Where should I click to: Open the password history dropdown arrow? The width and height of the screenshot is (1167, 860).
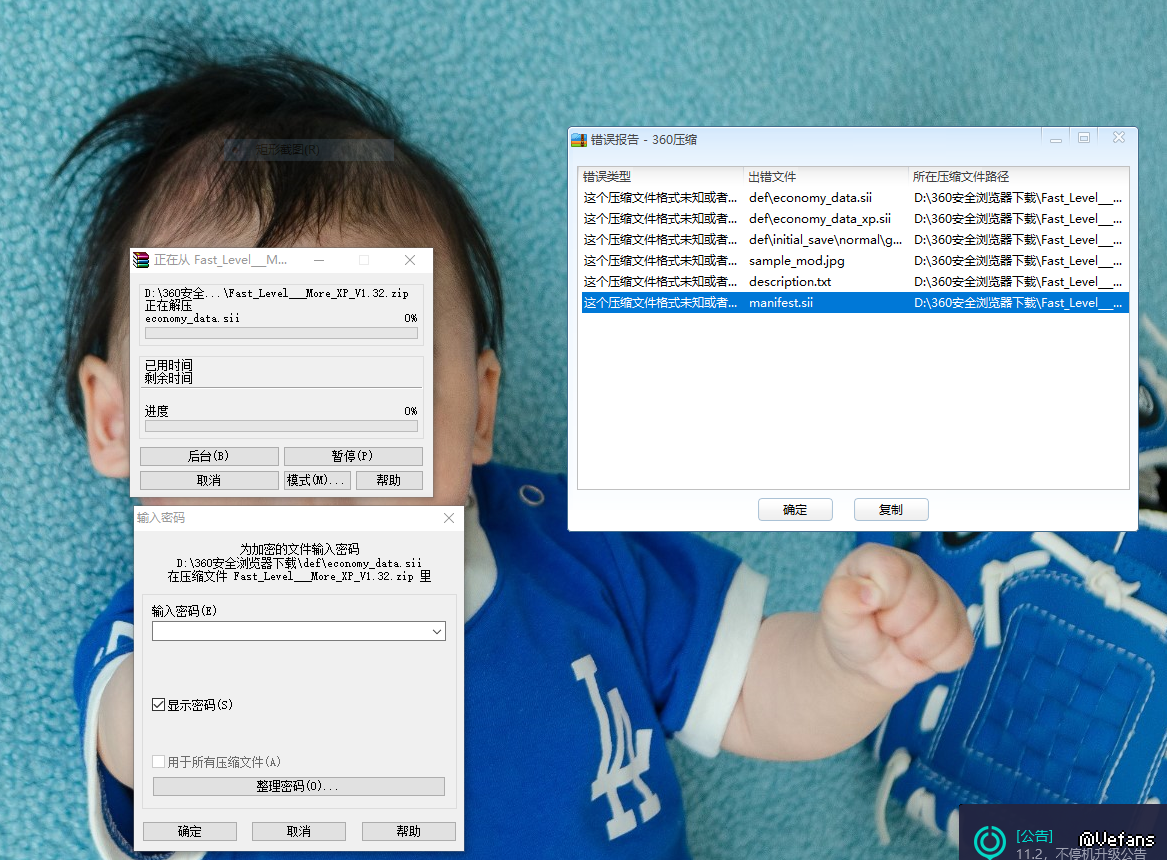[437, 632]
